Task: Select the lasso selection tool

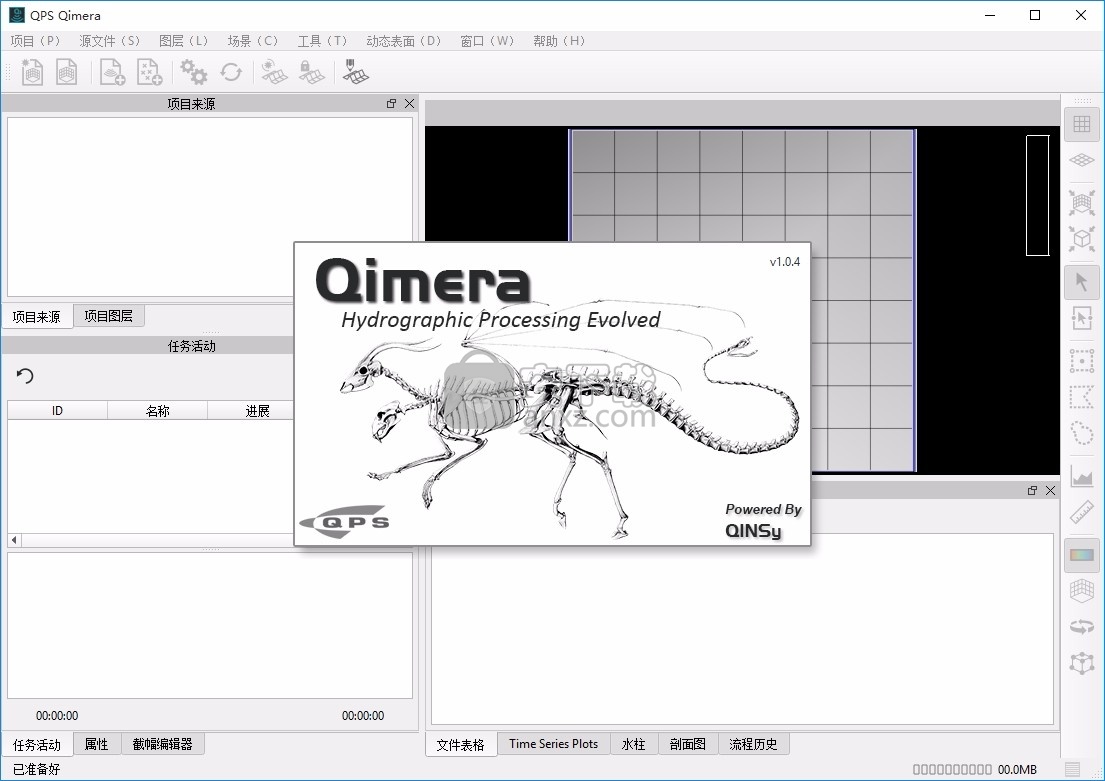Action: [1082, 433]
